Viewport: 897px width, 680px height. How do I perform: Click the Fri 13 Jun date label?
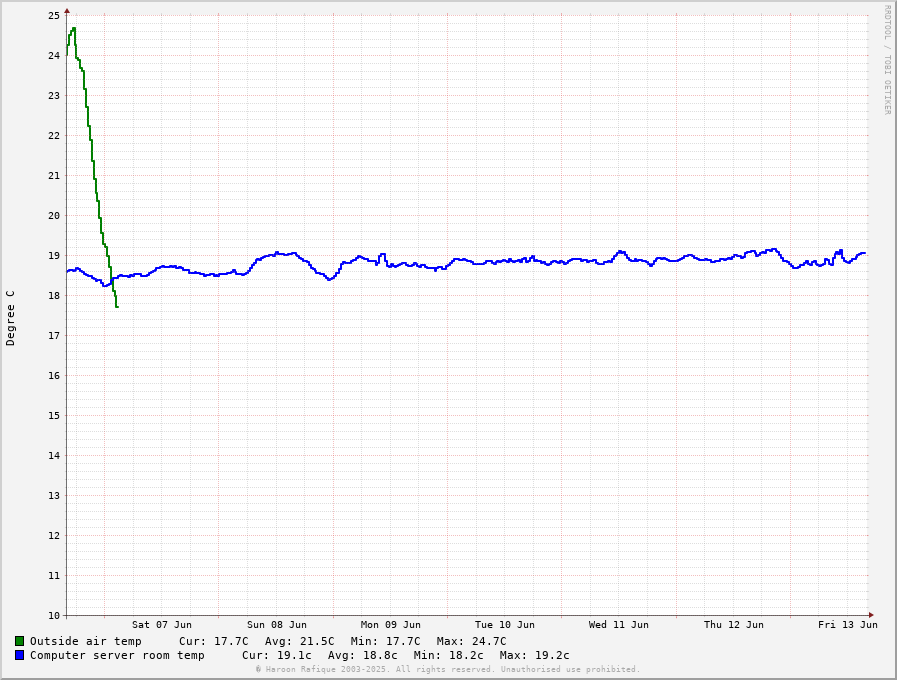(848, 625)
